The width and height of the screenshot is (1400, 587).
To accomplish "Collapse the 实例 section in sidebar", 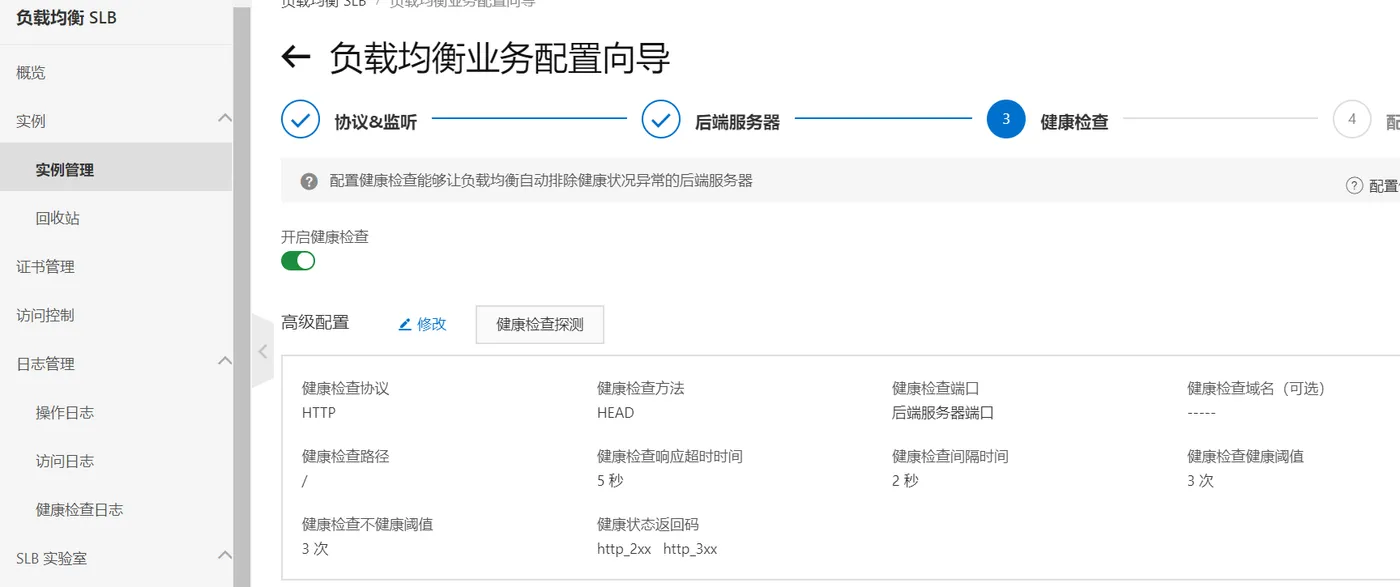I will [224, 120].
